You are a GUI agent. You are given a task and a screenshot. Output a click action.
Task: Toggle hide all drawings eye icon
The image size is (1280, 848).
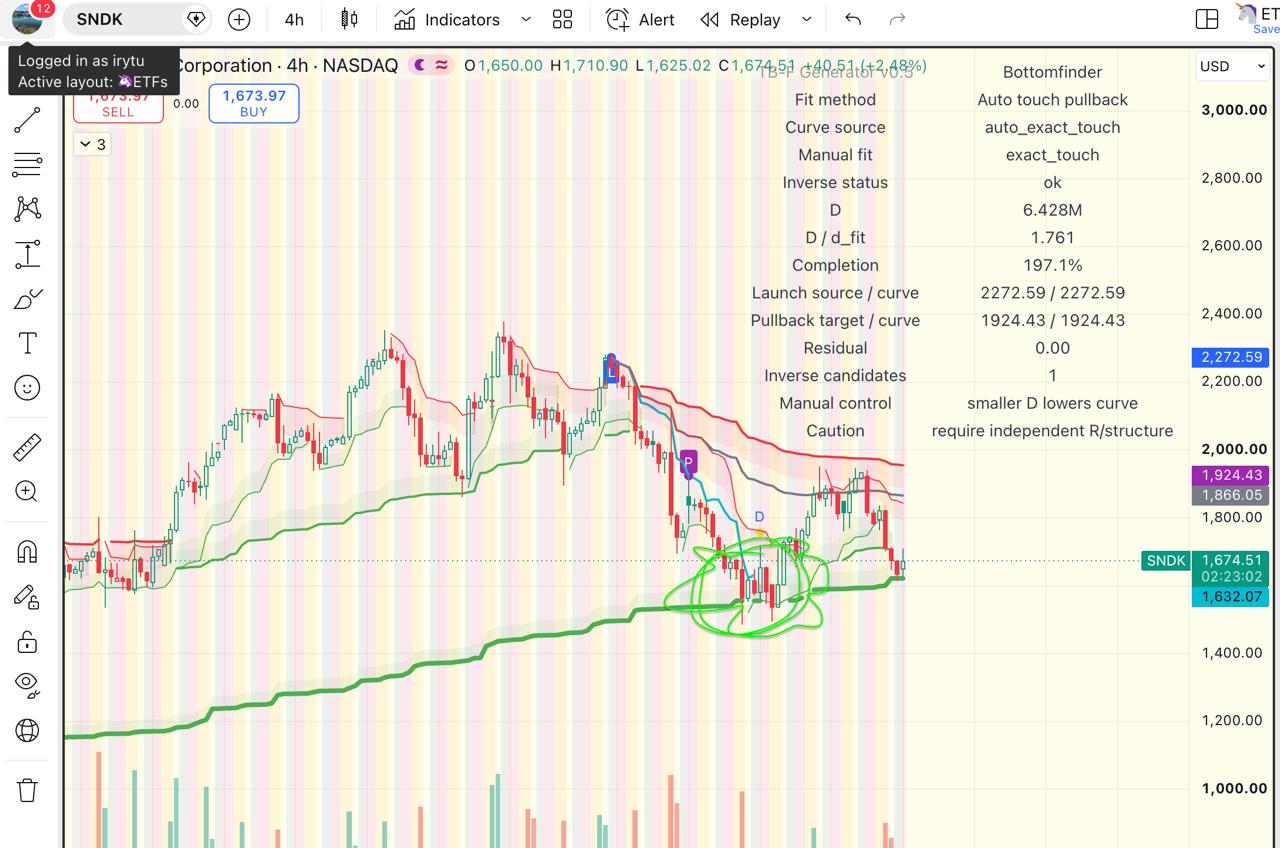[27, 685]
